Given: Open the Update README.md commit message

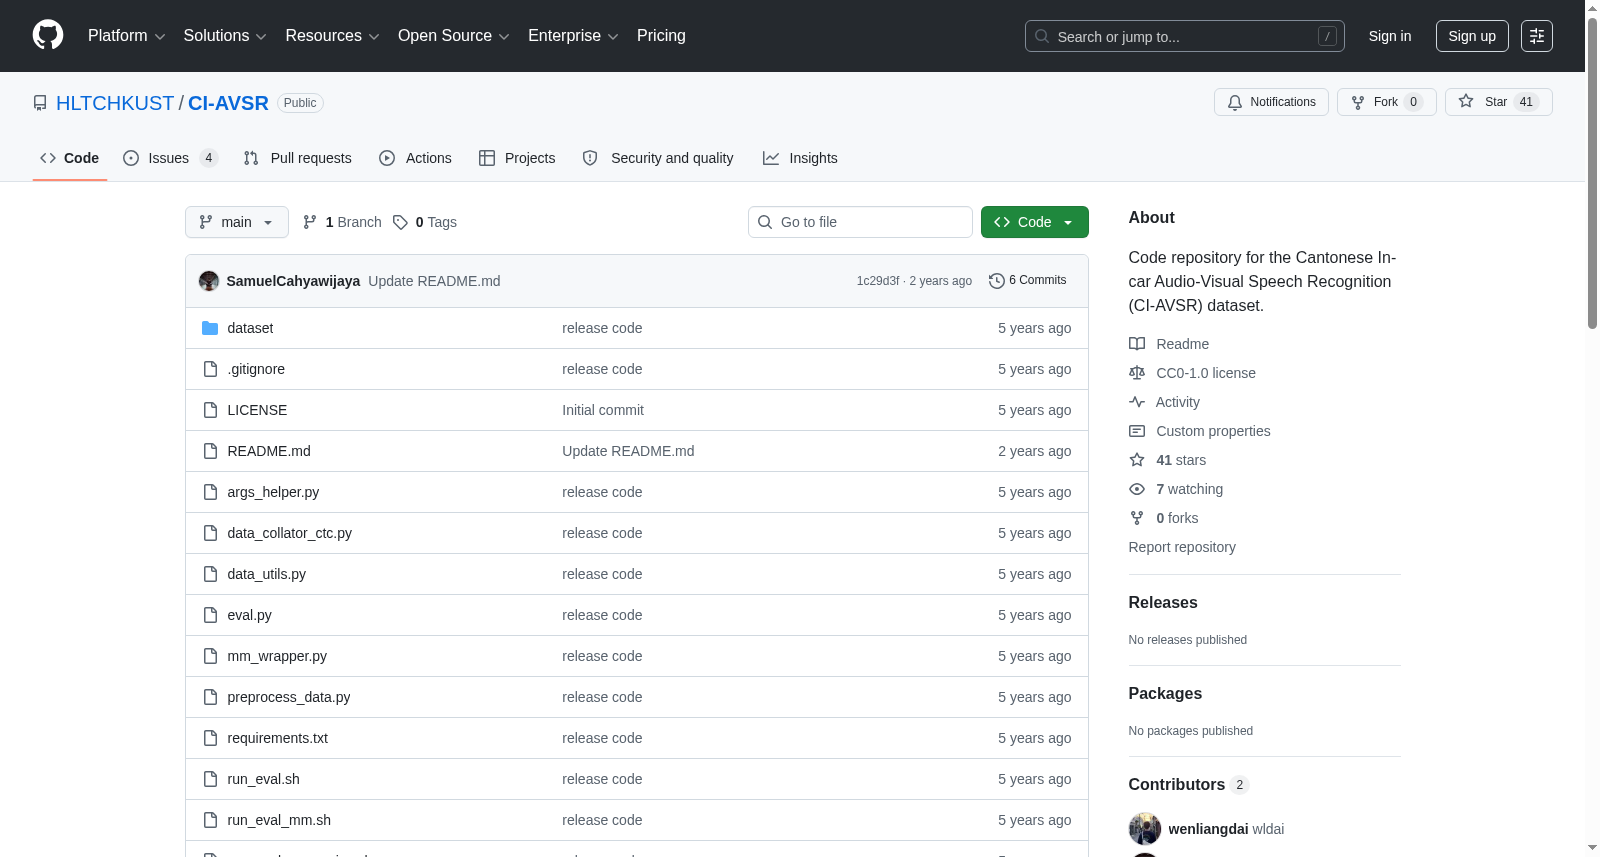Looking at the screenshot, I should pyautogui.click(x=434, y=281).
